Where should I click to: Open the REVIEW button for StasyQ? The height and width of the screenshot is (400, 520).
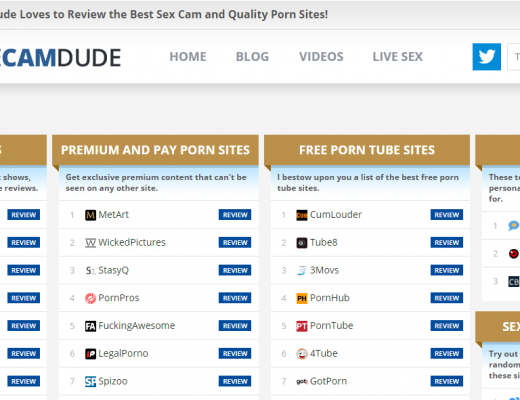(235, 270)
